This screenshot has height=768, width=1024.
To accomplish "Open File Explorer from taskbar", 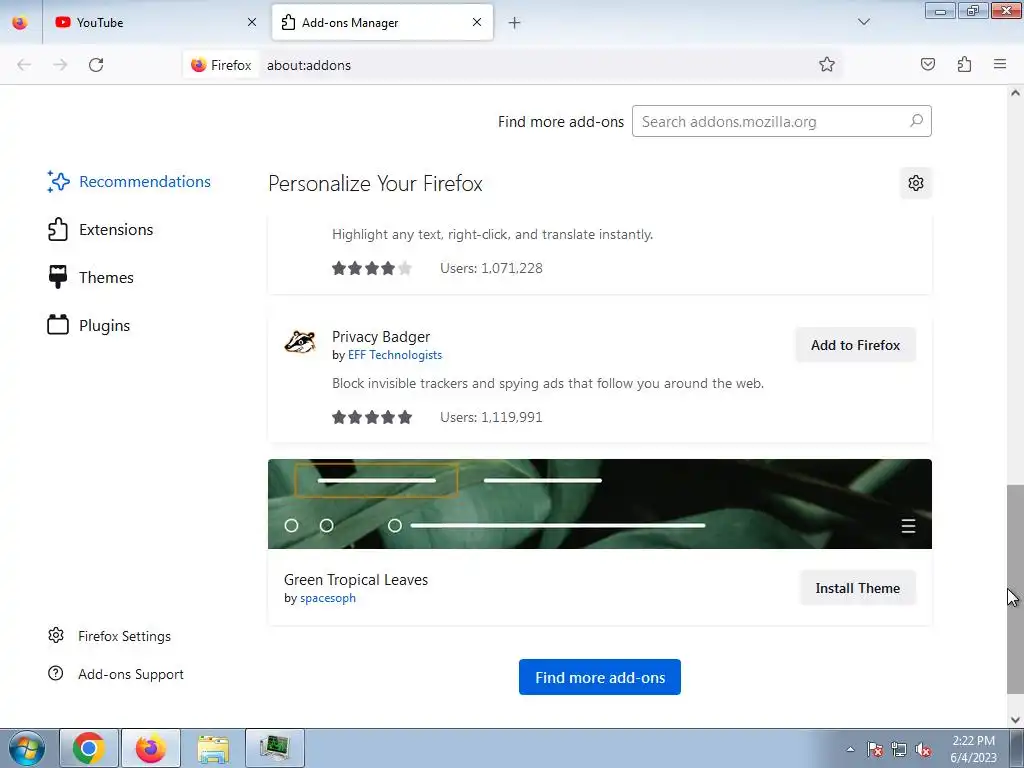I will pyautogui.click(x=213, y=748).
